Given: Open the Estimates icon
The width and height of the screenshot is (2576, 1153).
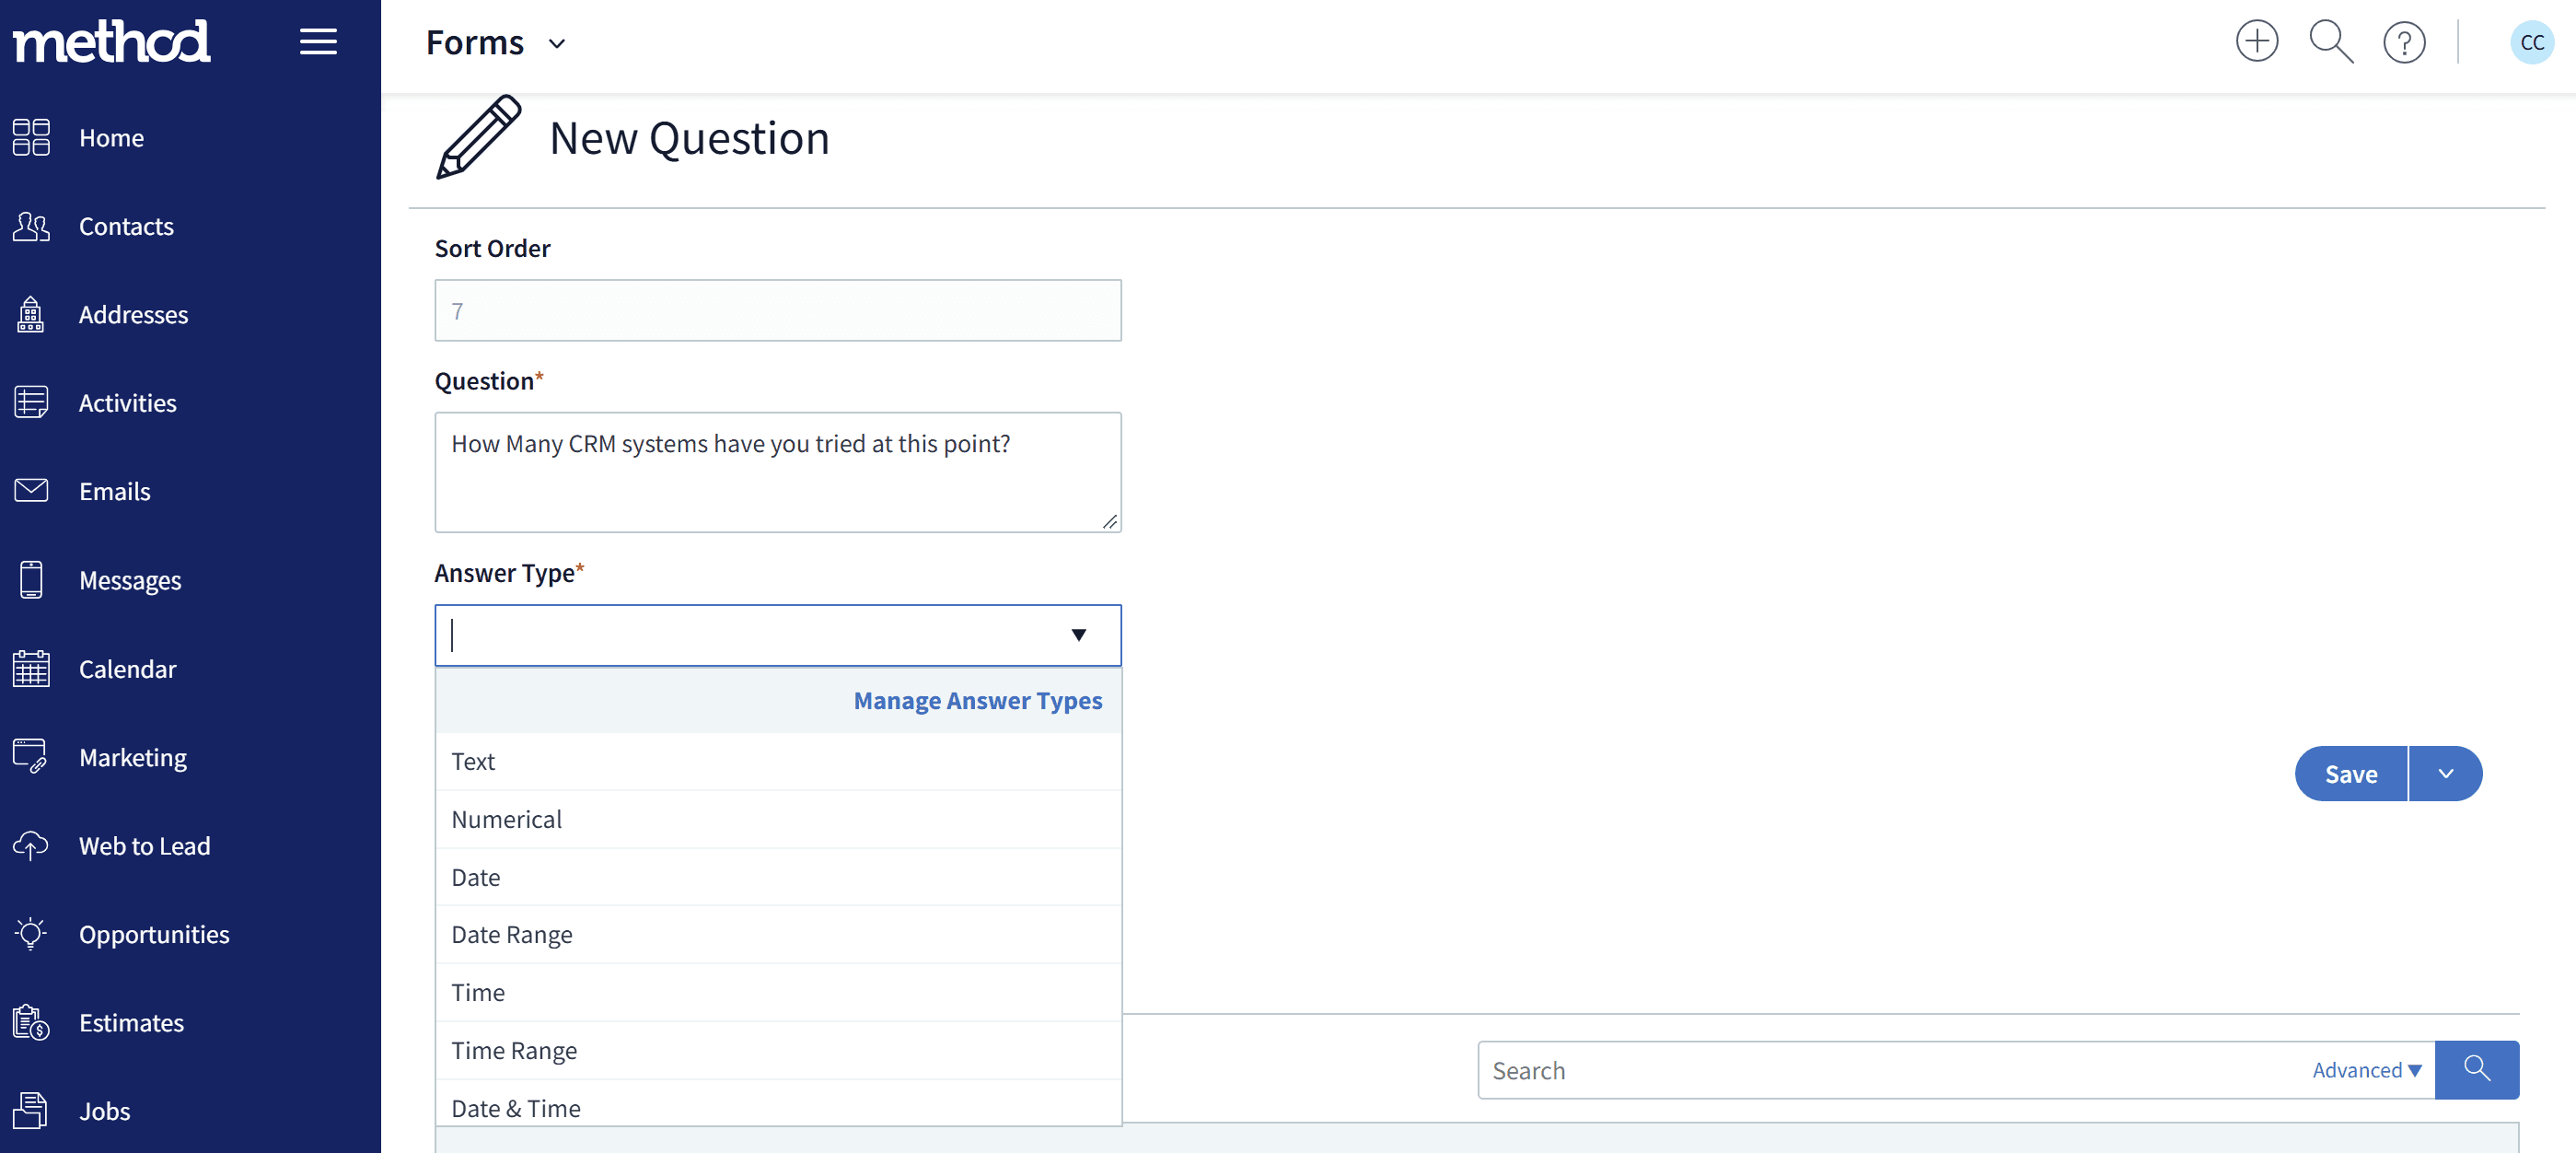Looking at the screenshot, I should coord(31,1022).
